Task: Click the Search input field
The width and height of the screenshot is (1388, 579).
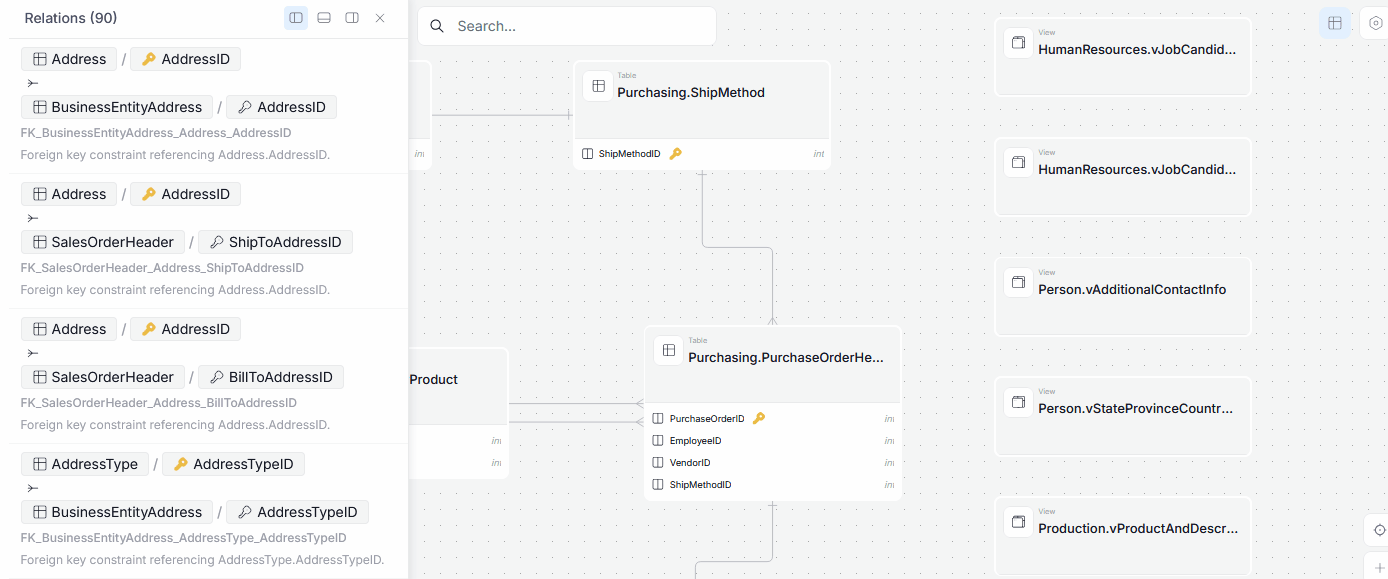Action: [567, 26]
